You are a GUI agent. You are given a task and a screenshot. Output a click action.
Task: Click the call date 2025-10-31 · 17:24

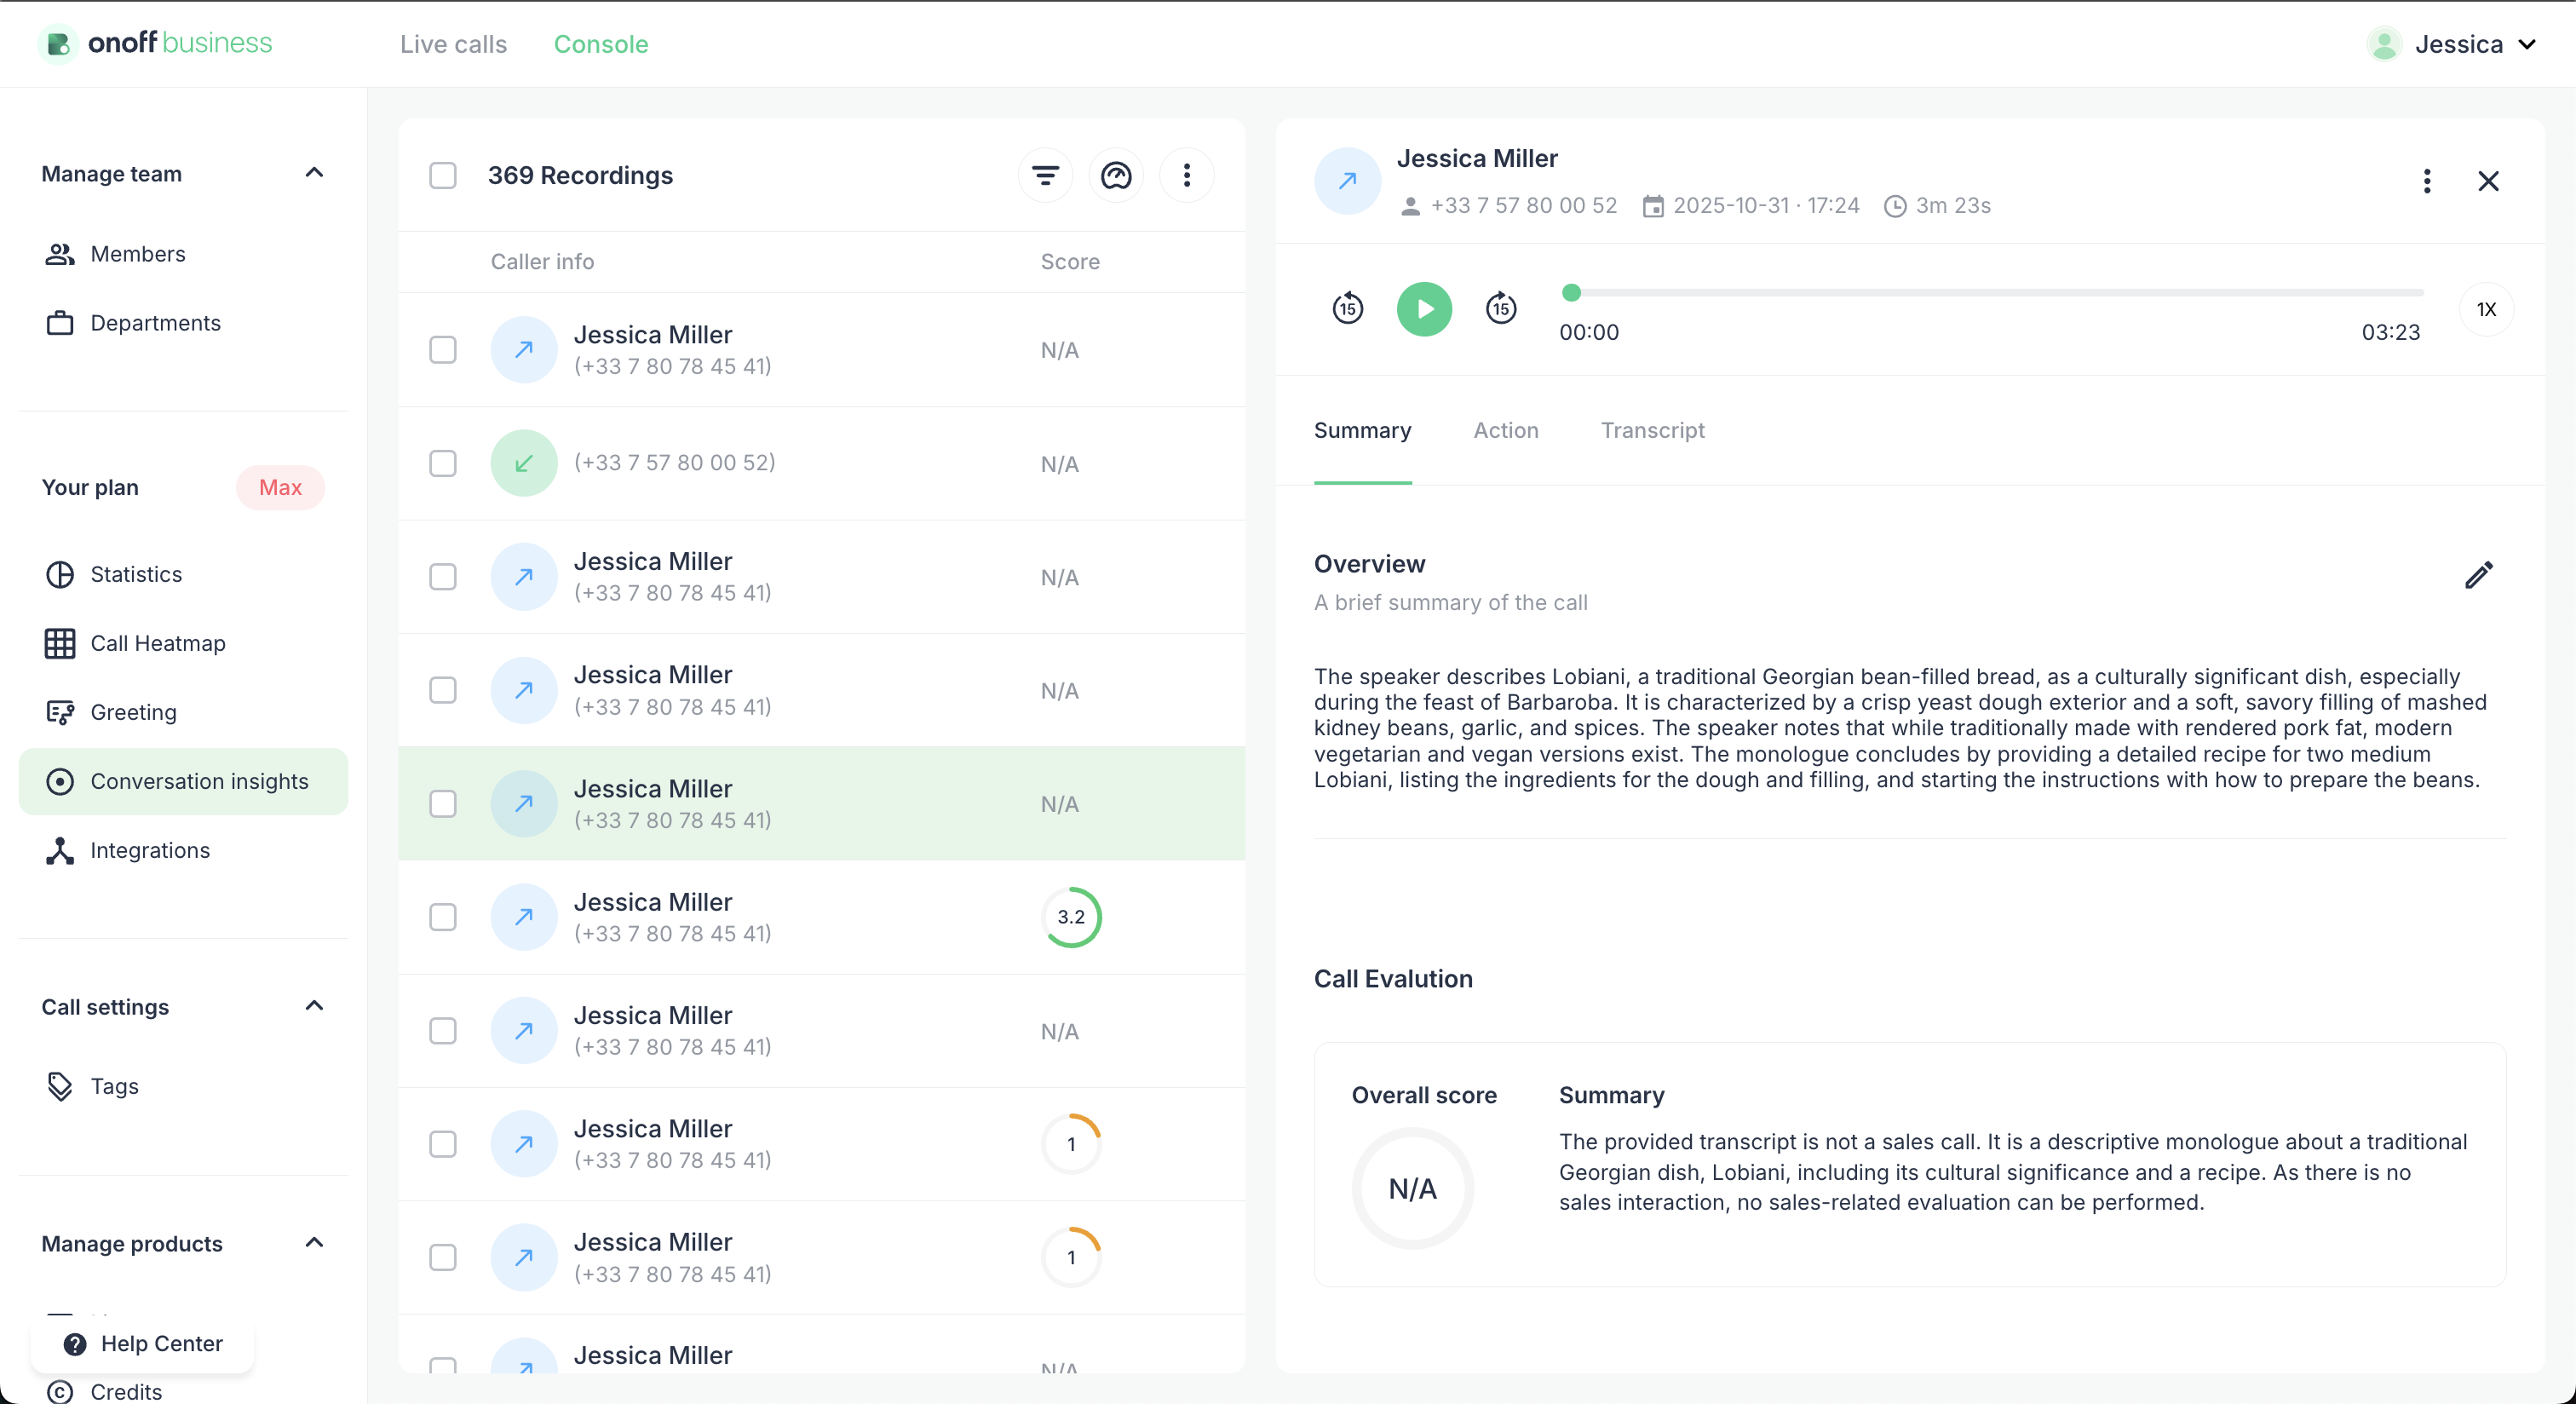1765,206
